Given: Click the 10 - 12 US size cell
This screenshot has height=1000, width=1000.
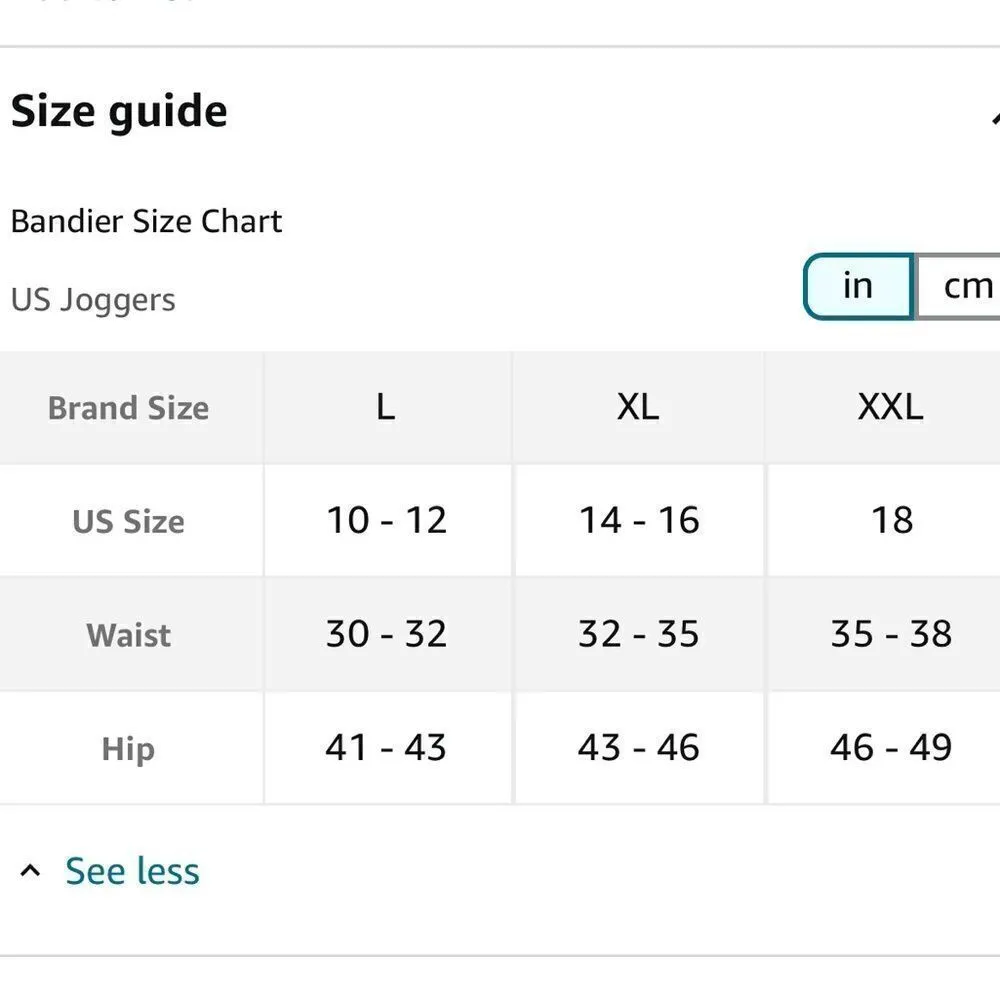Looking at the screenshot, I should [386, 520].
